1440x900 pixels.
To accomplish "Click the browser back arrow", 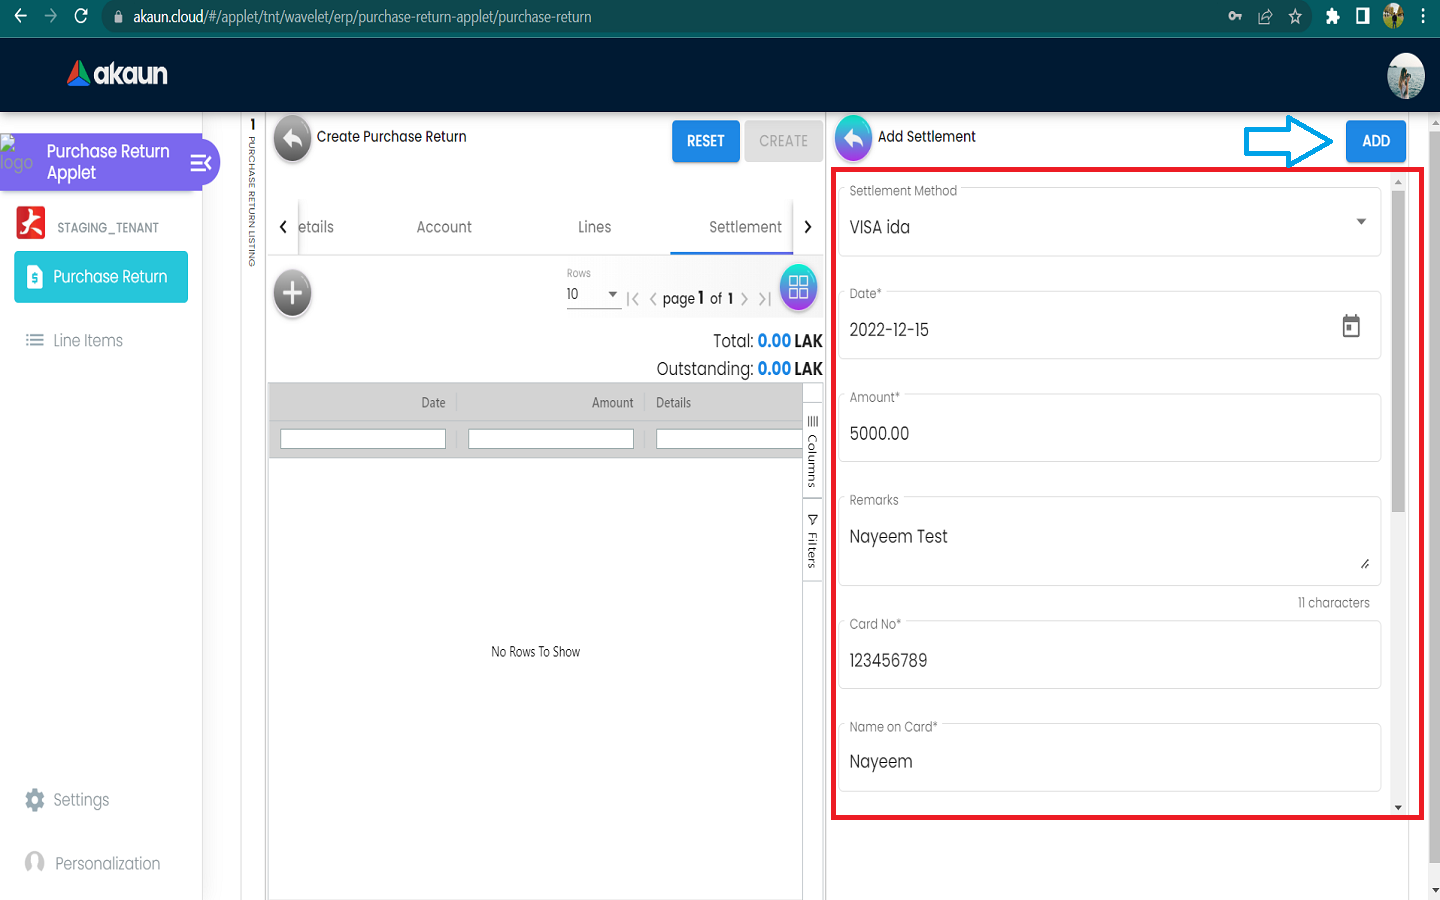I will pyautogui.click(x=20, y=16).
